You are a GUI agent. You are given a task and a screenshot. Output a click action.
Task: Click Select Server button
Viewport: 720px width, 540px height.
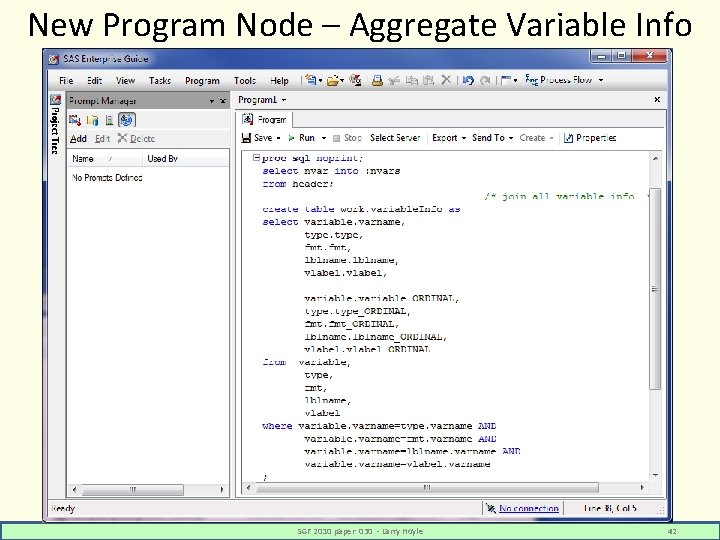(395, 138)
